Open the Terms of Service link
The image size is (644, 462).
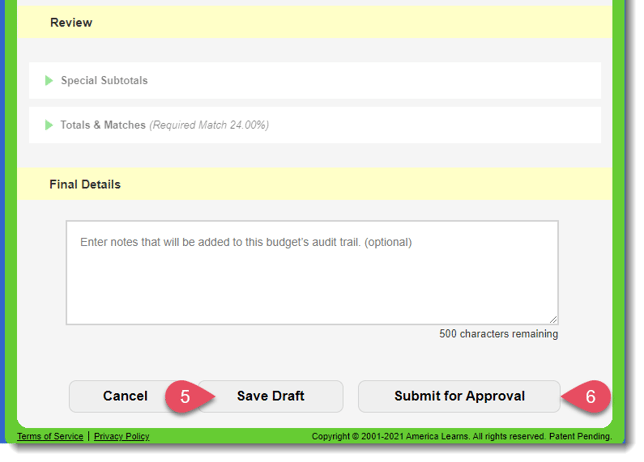pos(50,436)
